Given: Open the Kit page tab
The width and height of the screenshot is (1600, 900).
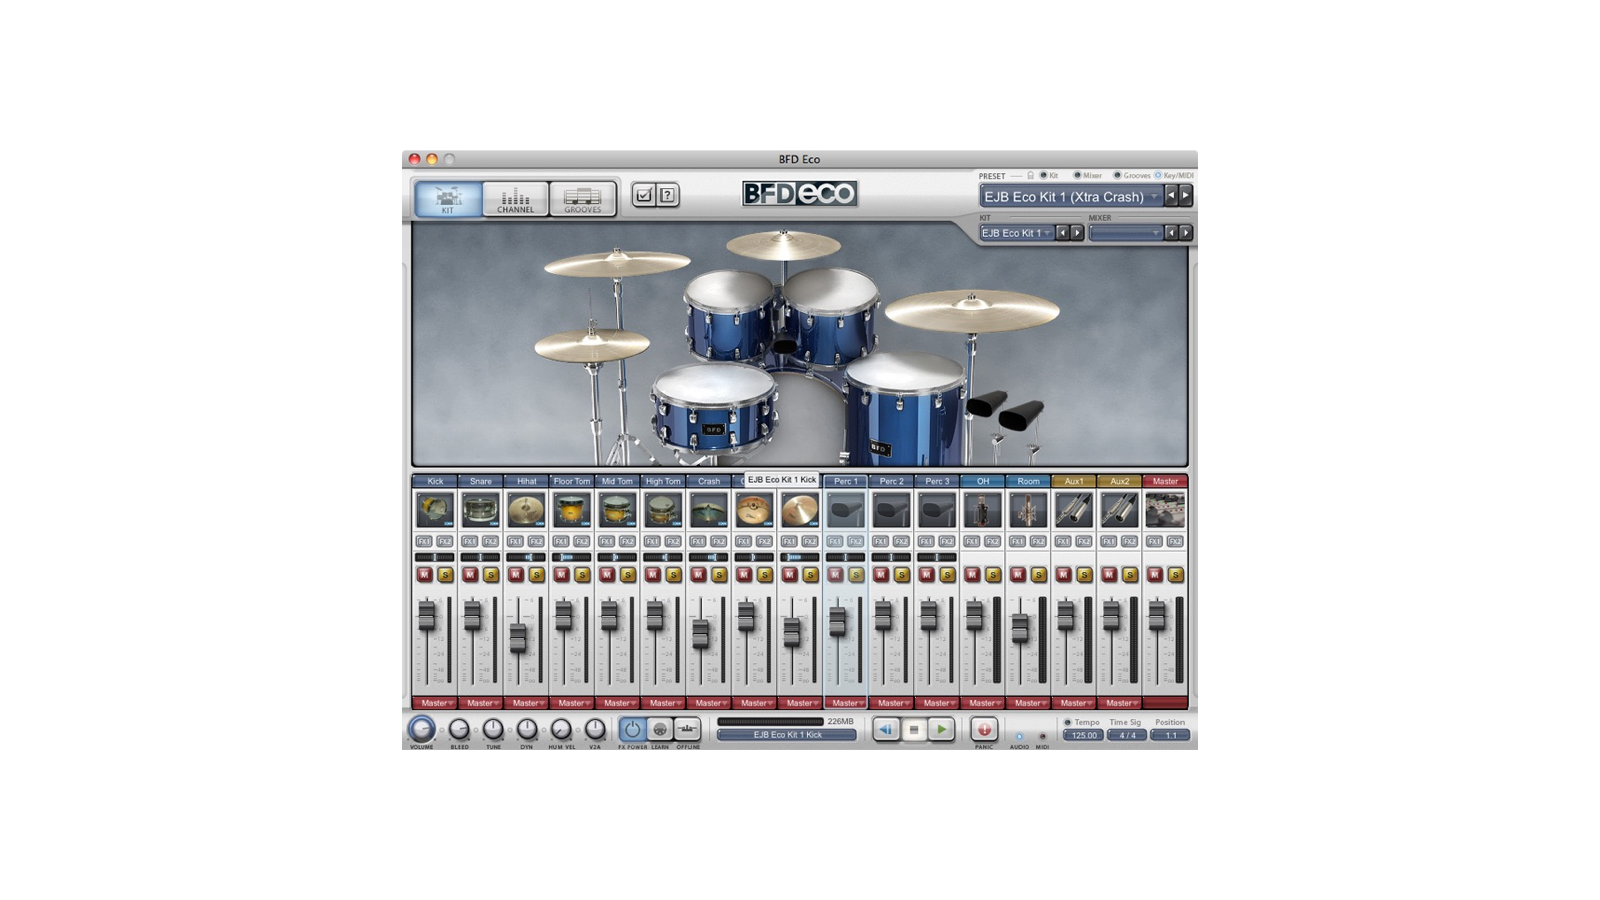Looking at the screenshot, I should tap(448, 198).
